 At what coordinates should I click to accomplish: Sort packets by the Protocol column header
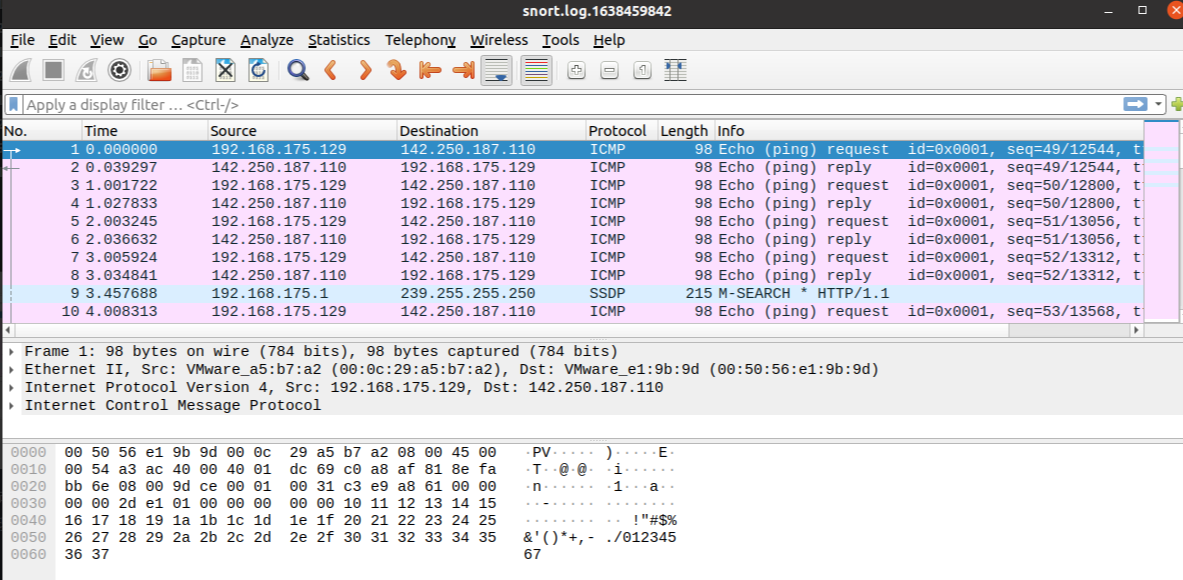[616, 131]
